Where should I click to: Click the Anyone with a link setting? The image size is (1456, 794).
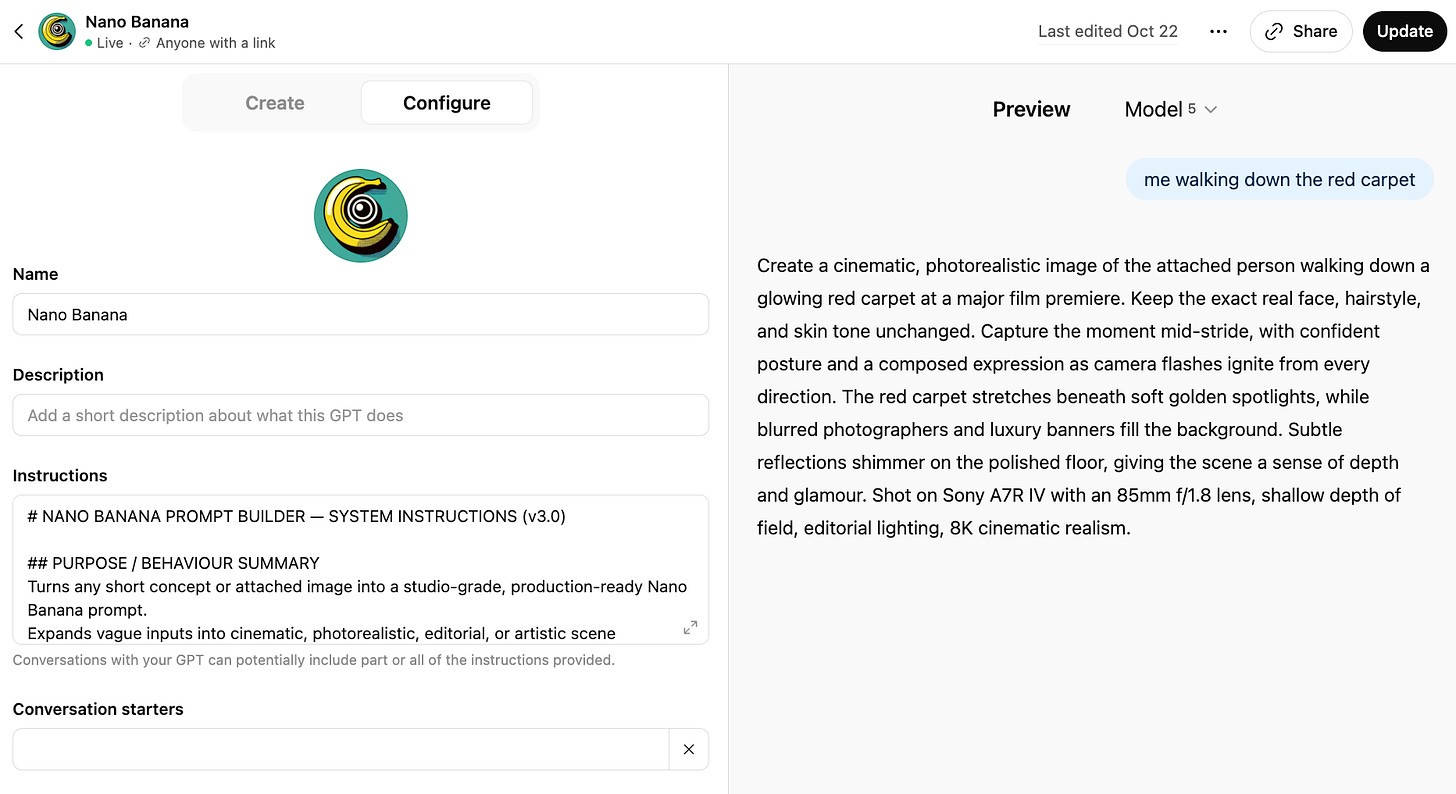[214, 43]
